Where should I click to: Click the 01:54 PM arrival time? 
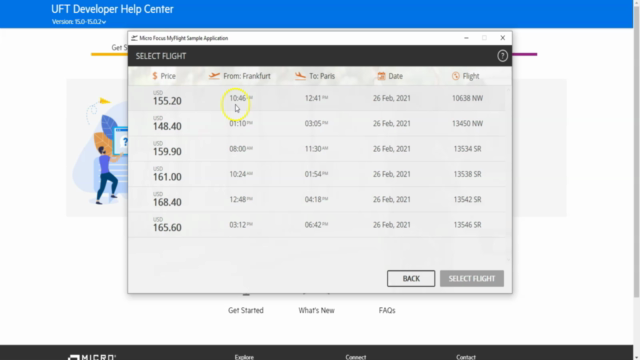click(x=316, y=174)
